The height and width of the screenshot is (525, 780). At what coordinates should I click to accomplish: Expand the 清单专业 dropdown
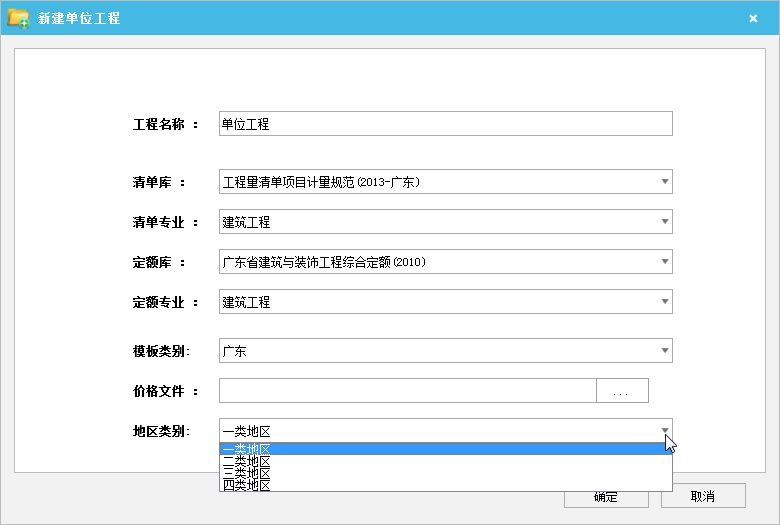point(664,222)
